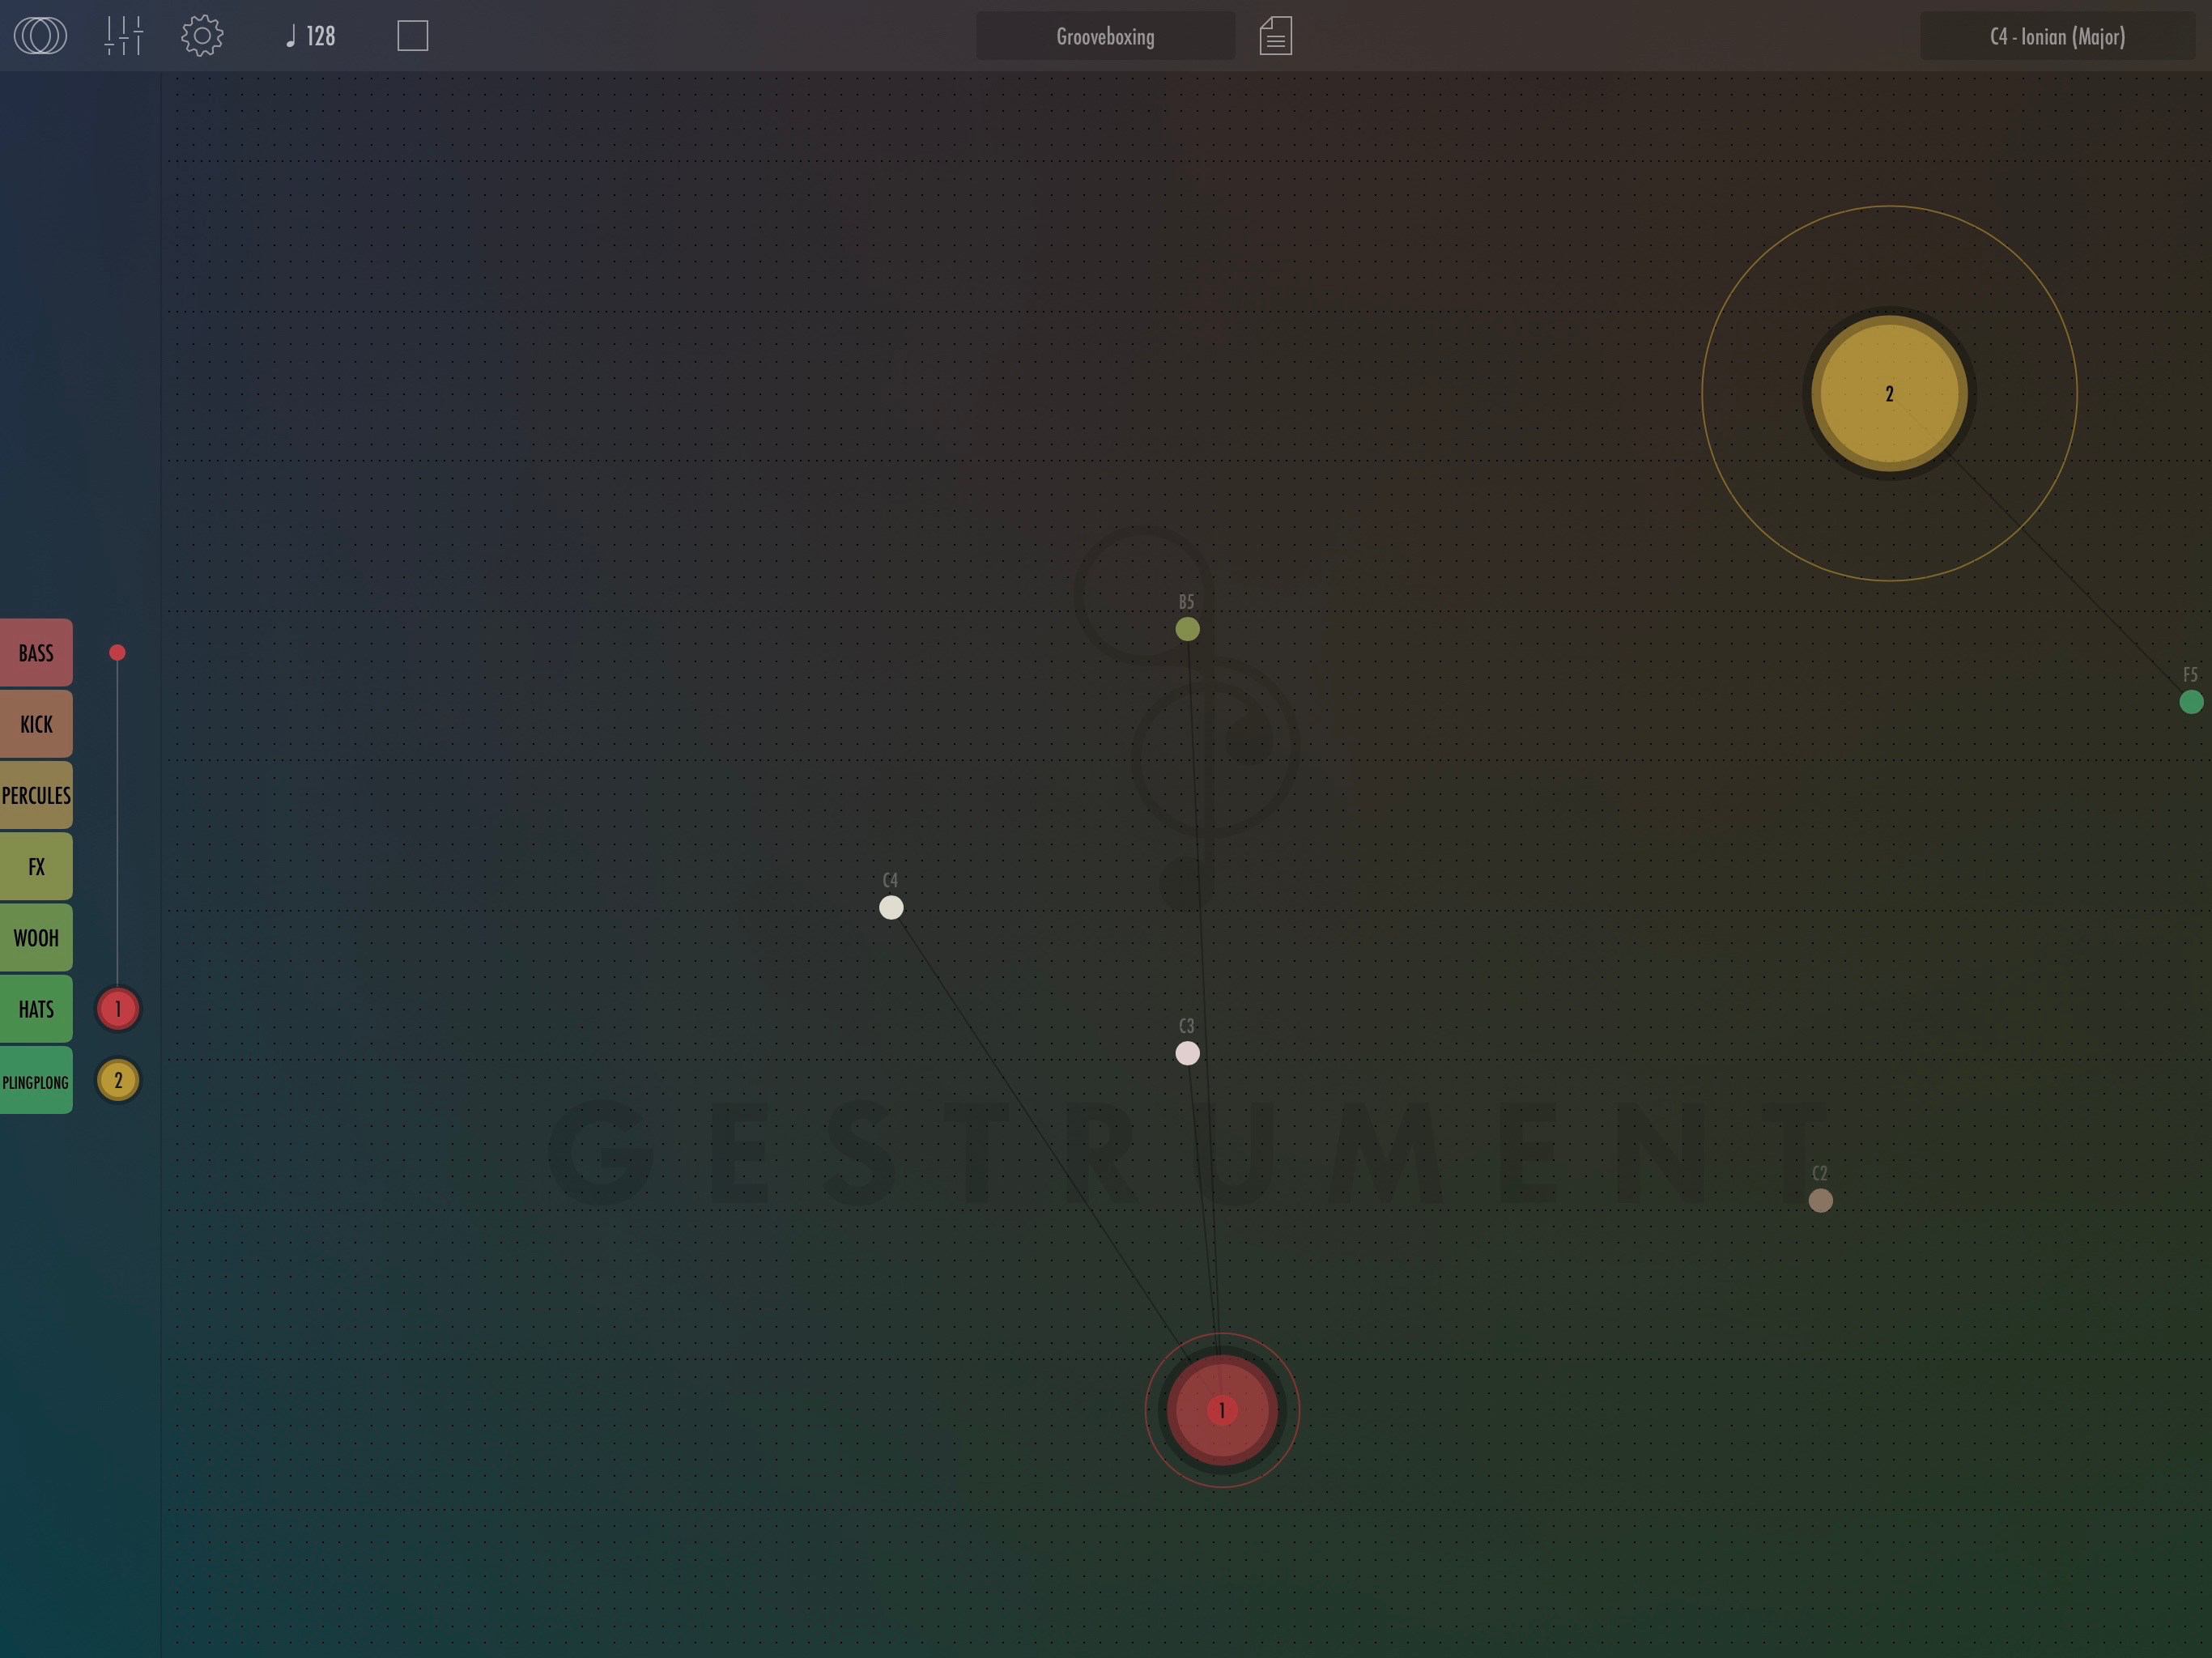Open the mixer sliders icon
This screenshot has height=1658, width=2212.
124,36
